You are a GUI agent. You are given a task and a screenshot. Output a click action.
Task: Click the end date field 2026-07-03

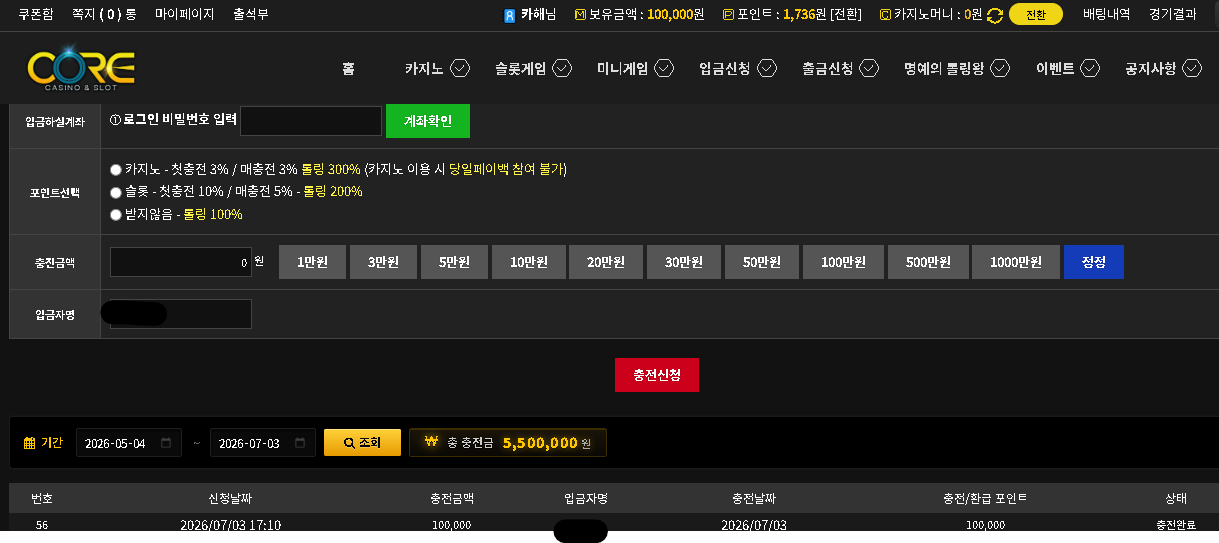pyautogui.click(x=263, y=443)
